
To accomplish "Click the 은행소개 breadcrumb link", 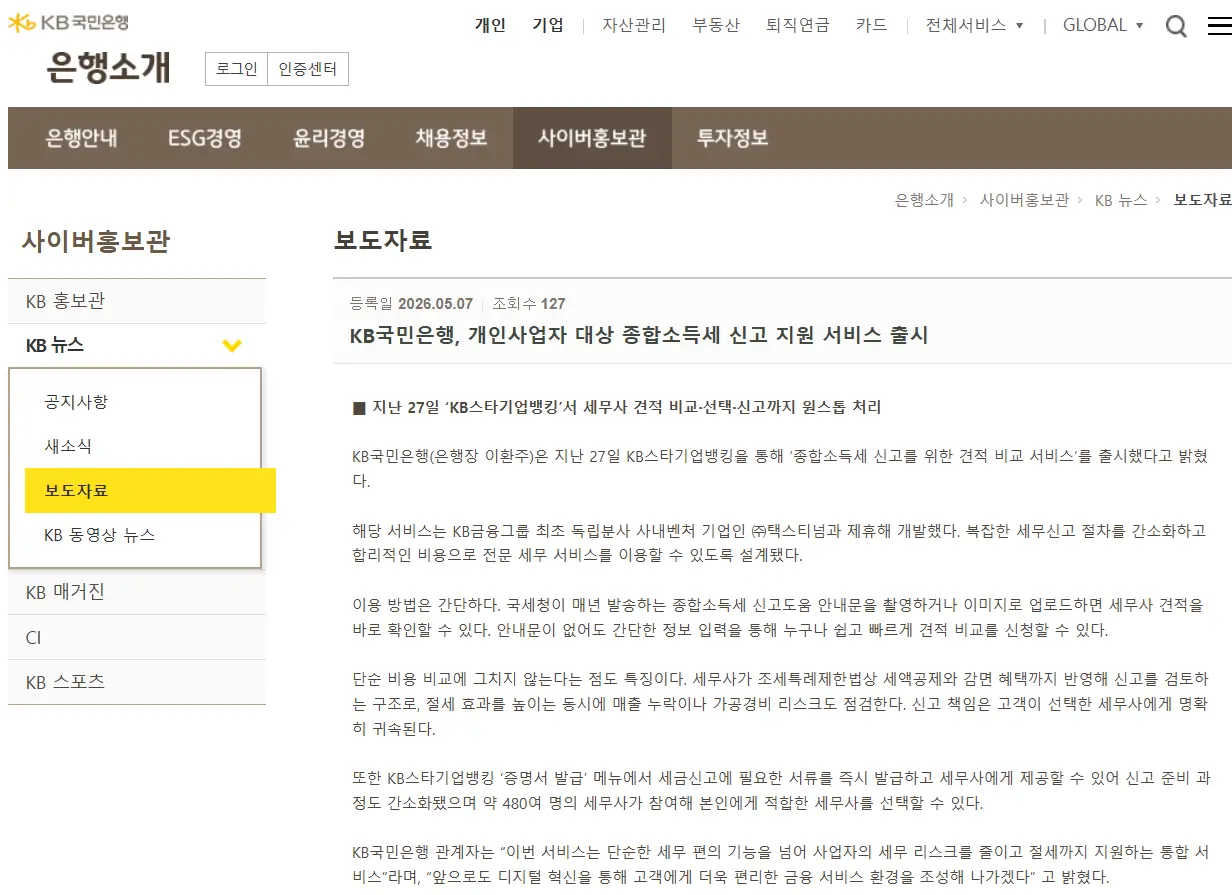I will [x=924, y=200].
